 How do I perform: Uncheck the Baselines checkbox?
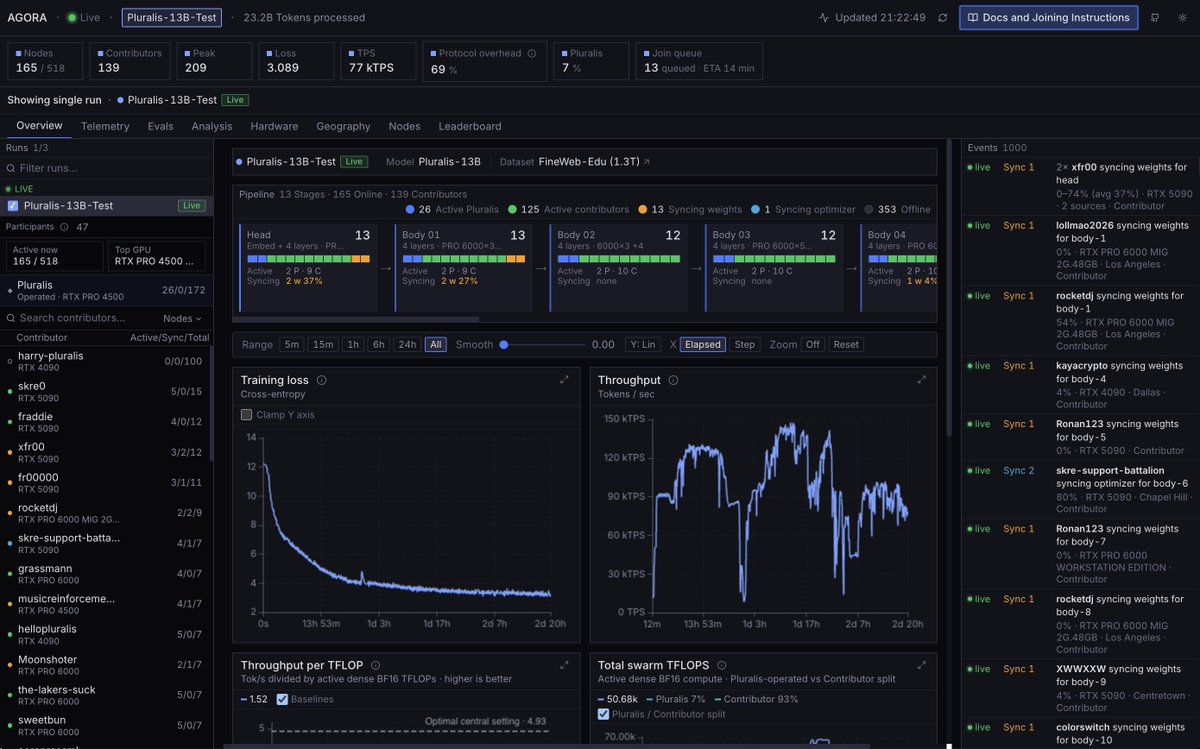[282, 699]
